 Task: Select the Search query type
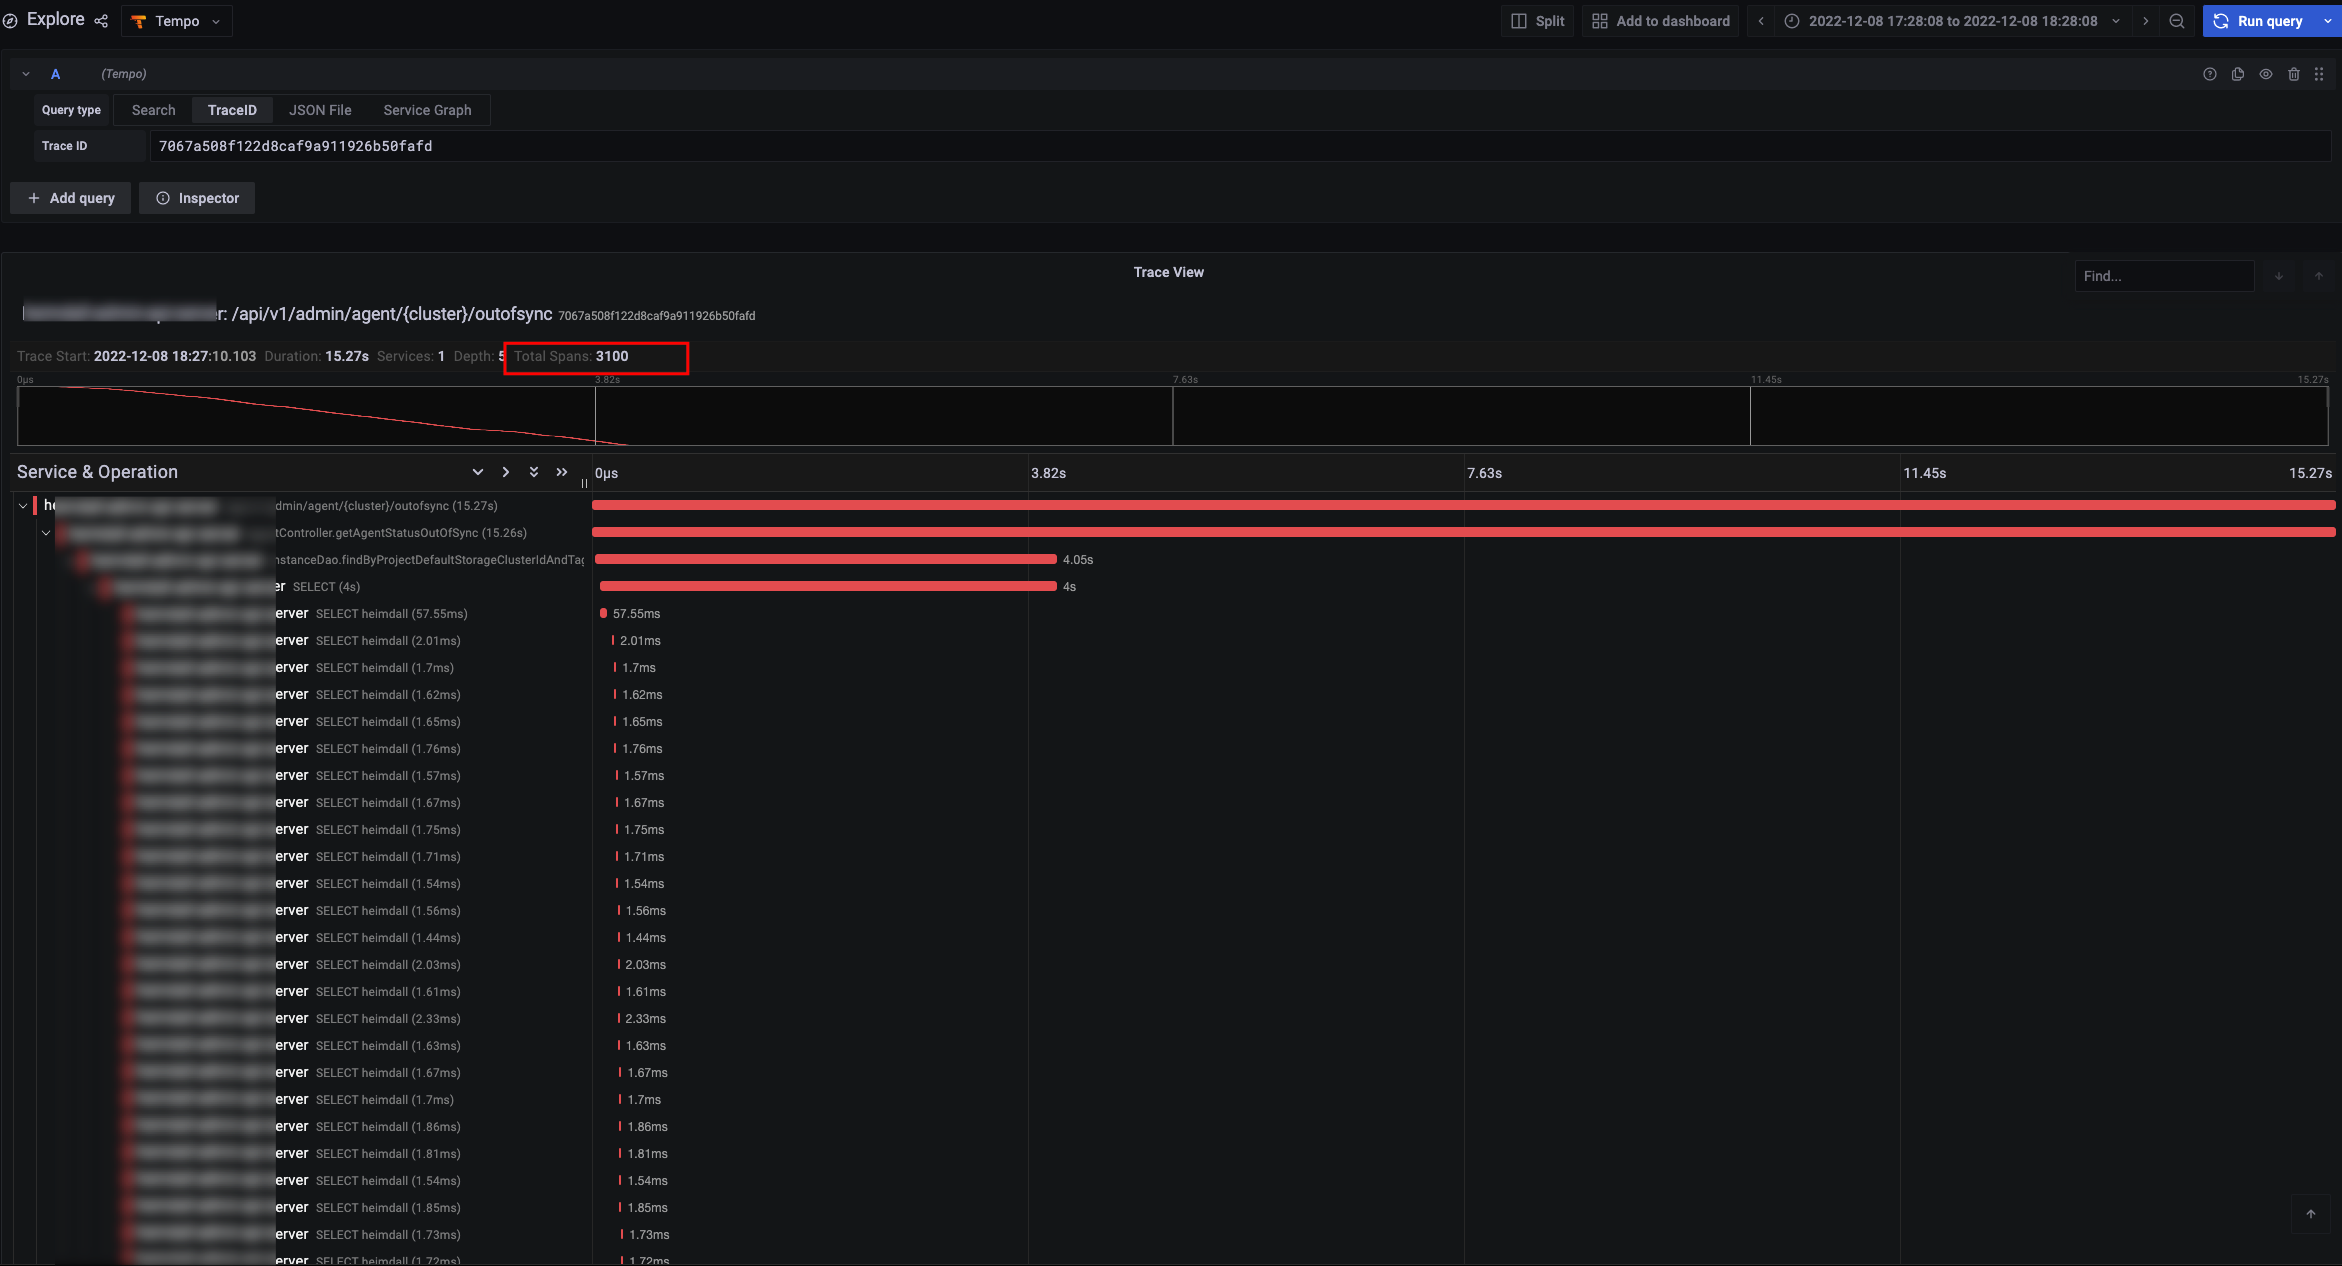(x=153, y=110)
